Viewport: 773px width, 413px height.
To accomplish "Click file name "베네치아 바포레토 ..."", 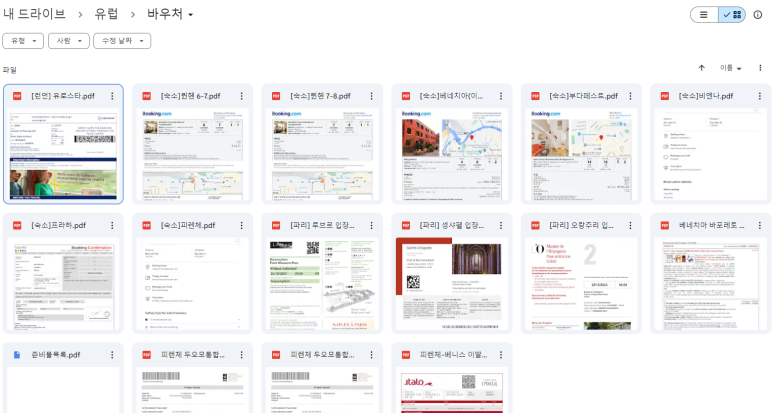I will click(x=711, y=225).
